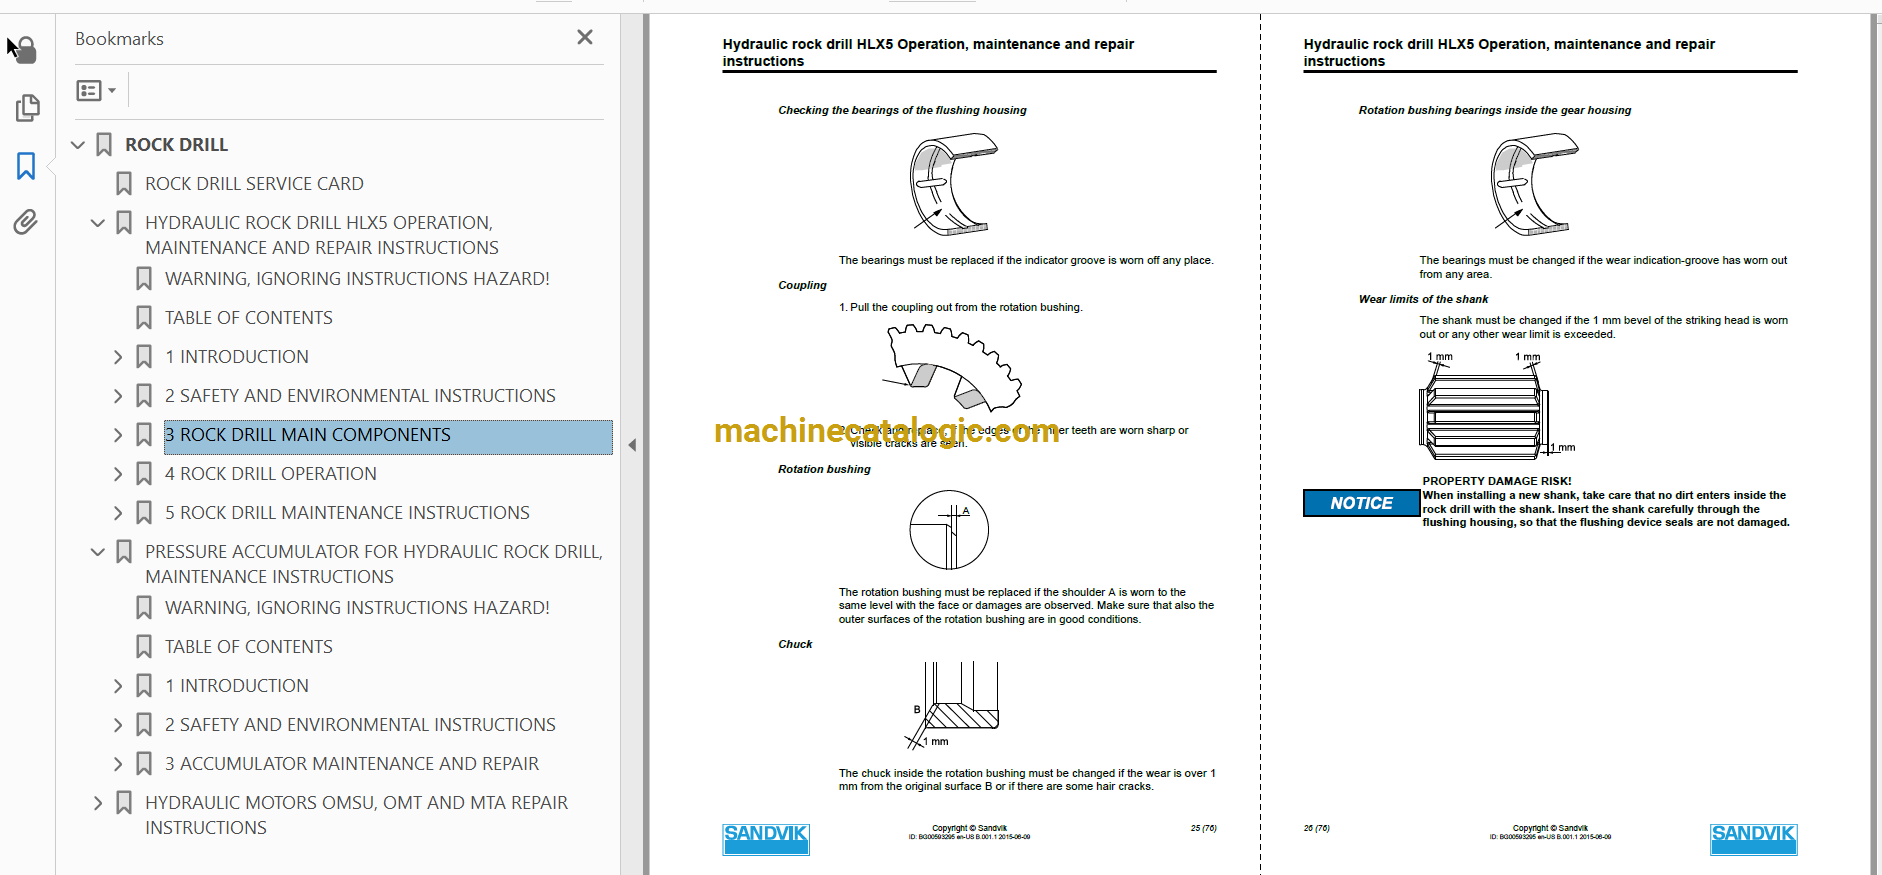Go to HYDRAULIC ROCK DRILL HLX5 OPERATION bookmark
Viewport: 1882px width, 875px height.
tap(321, 235)
